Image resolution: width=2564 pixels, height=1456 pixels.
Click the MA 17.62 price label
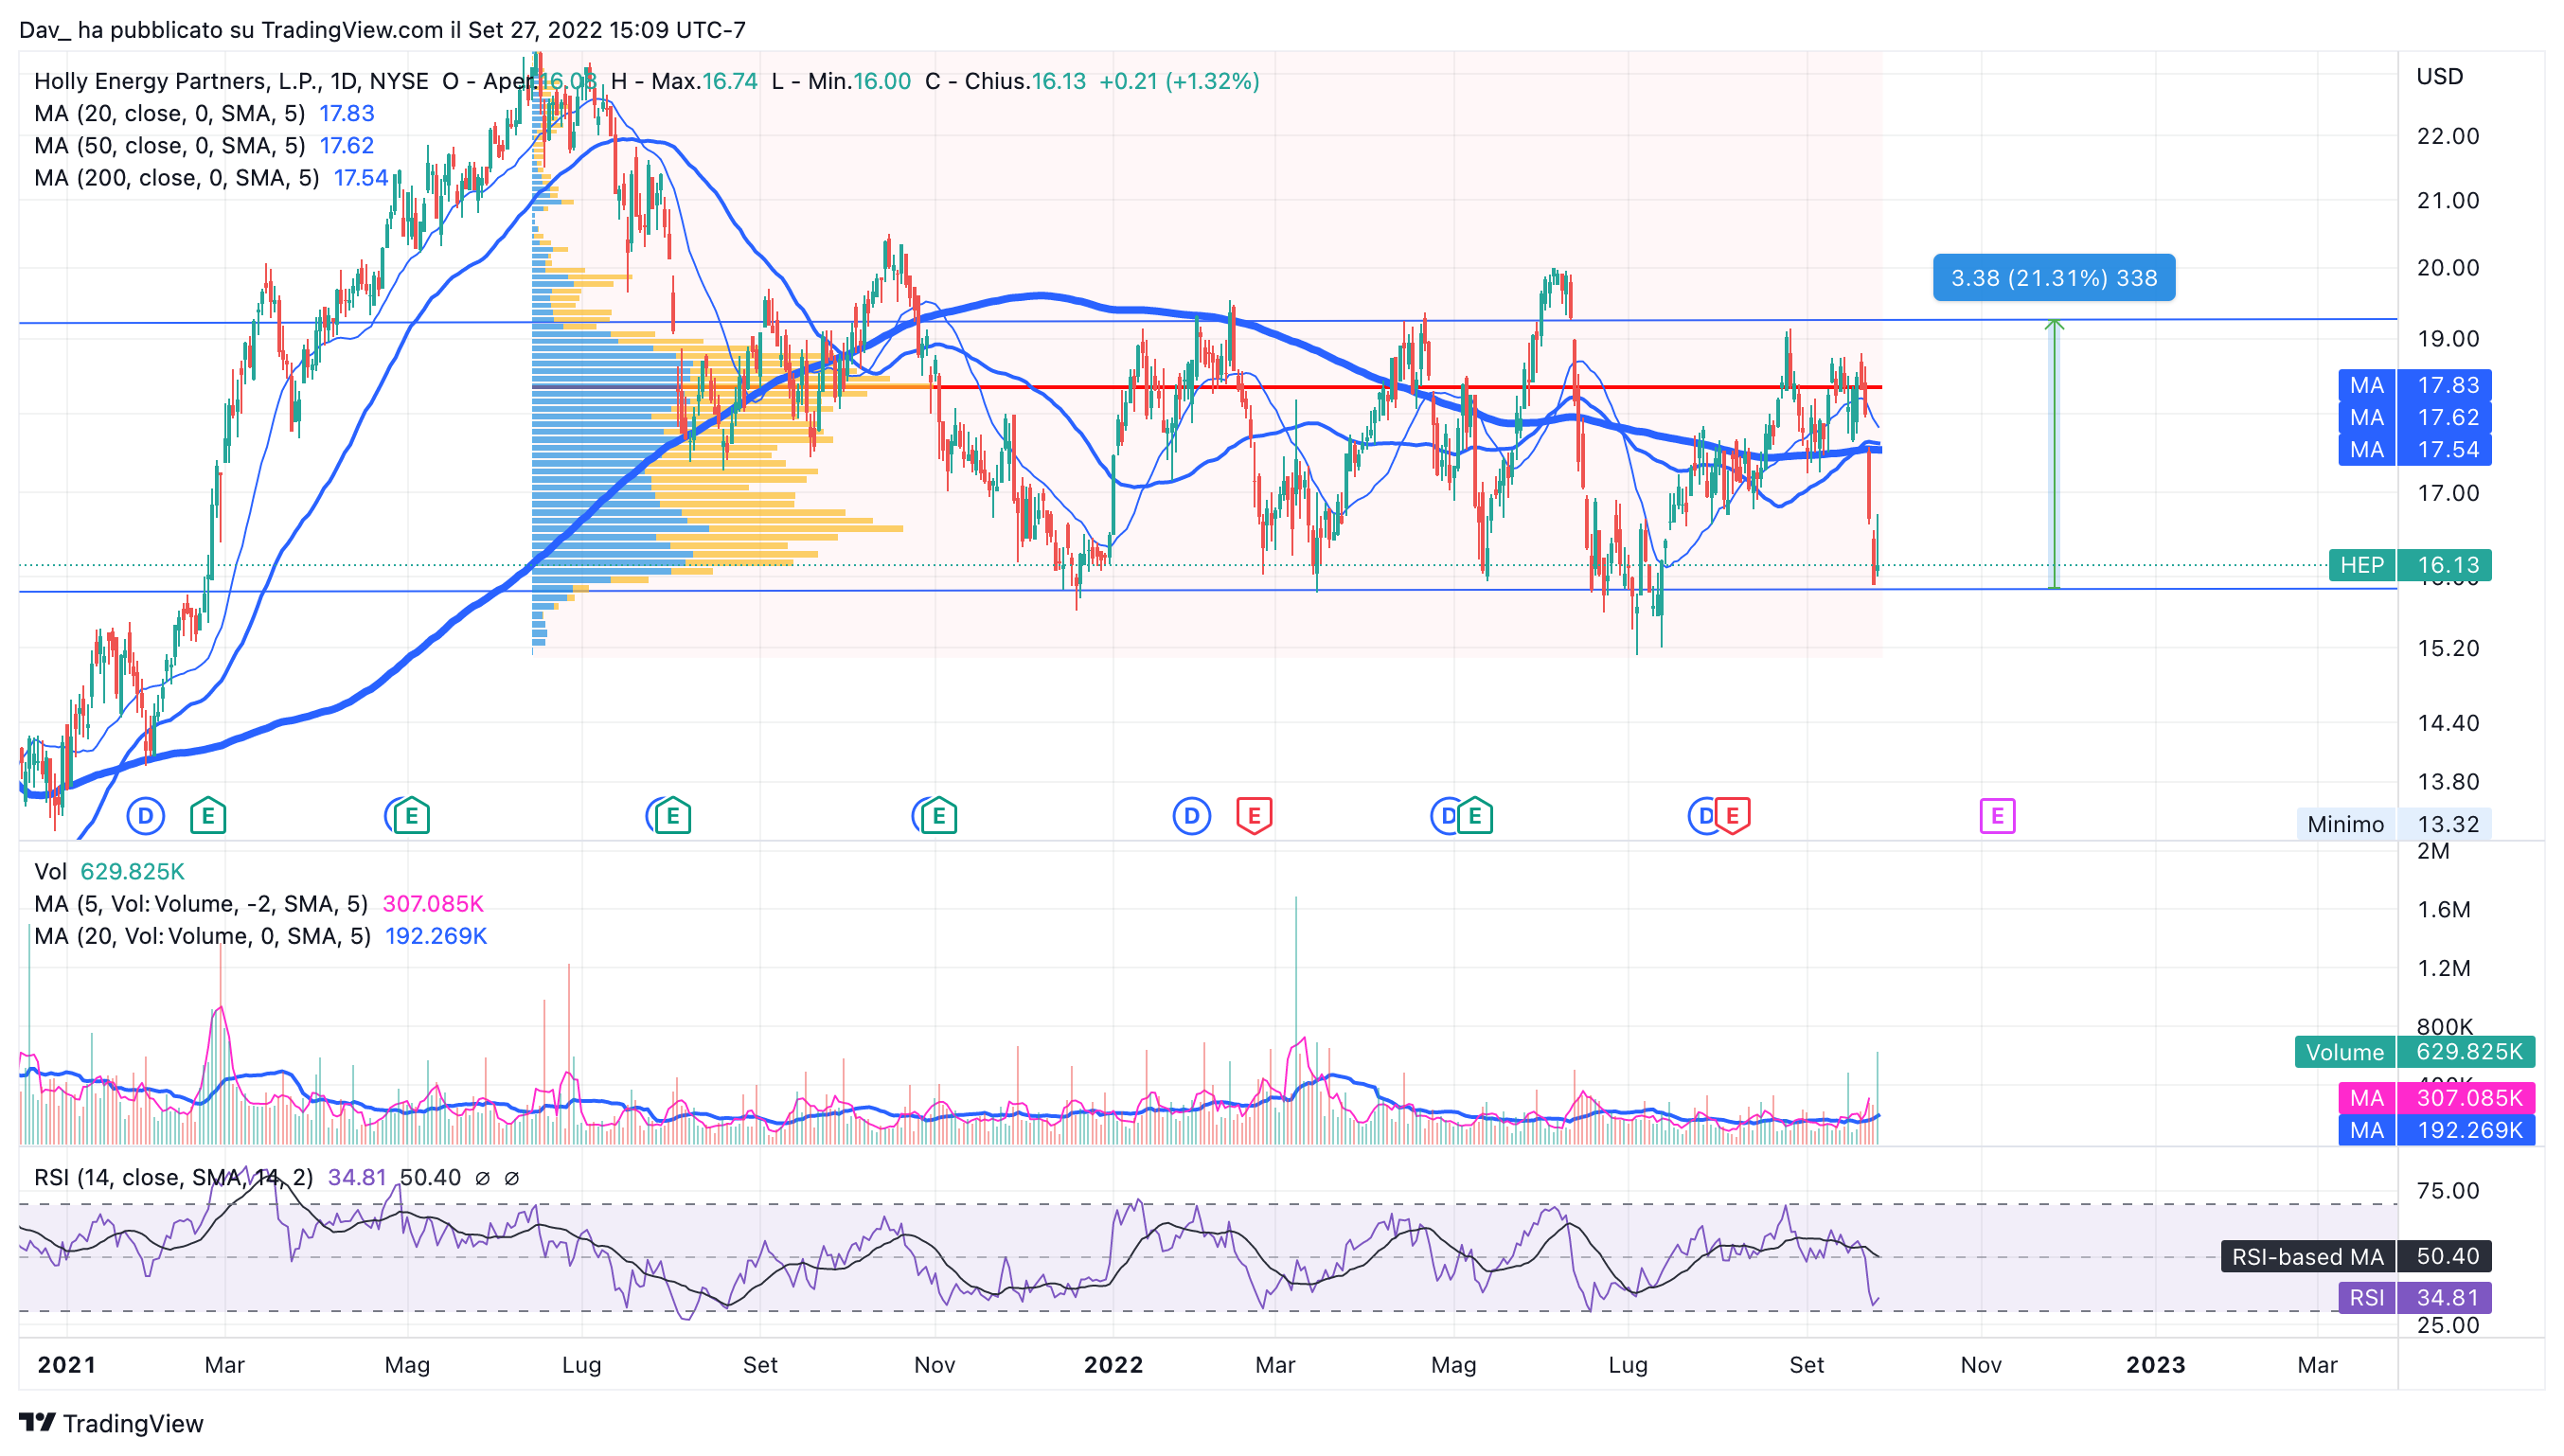click(2414, 417)
